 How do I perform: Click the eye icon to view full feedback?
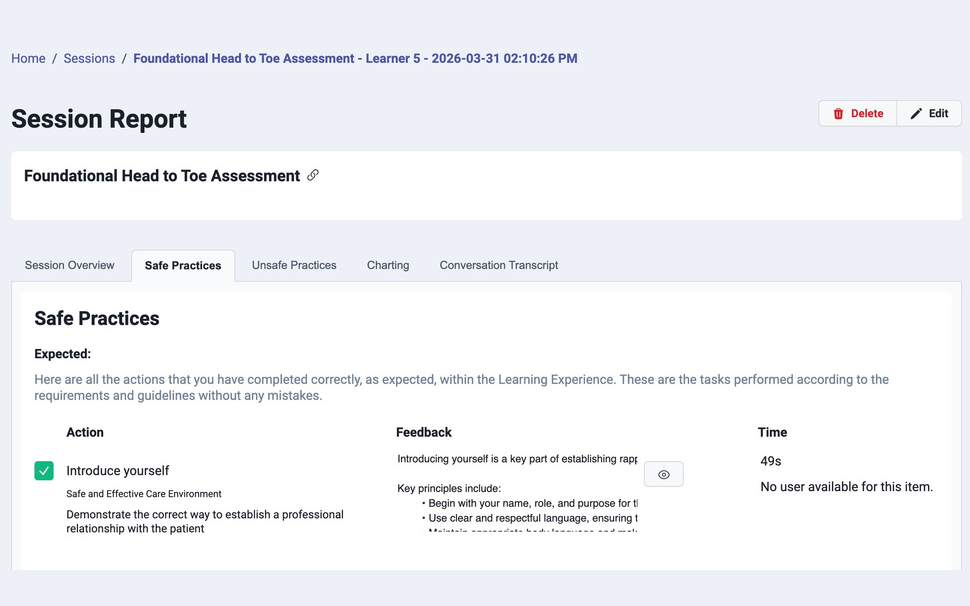point(664,474)
